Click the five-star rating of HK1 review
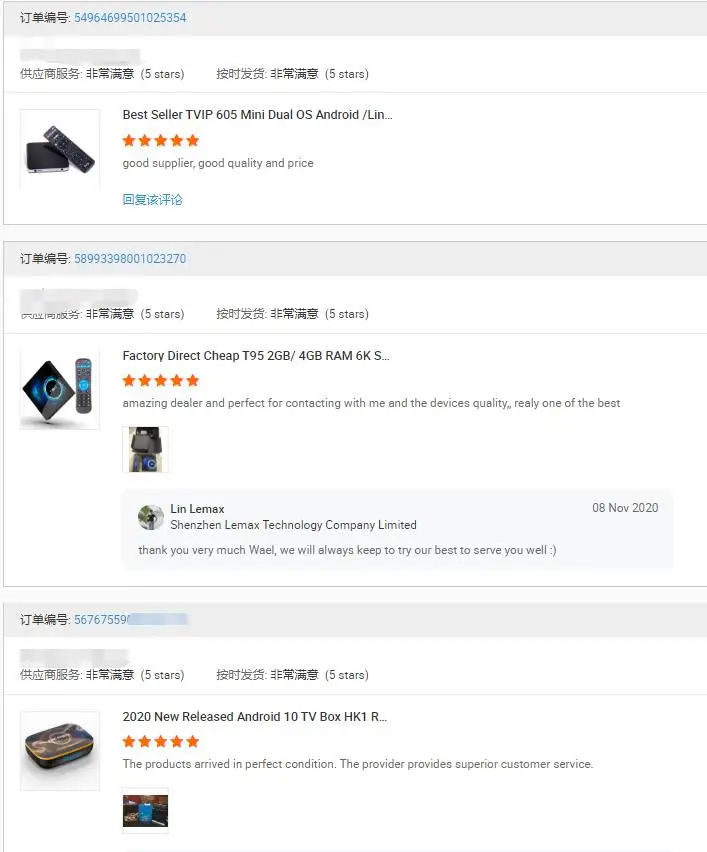Screen dimensions: 707x852 point(161,741)
